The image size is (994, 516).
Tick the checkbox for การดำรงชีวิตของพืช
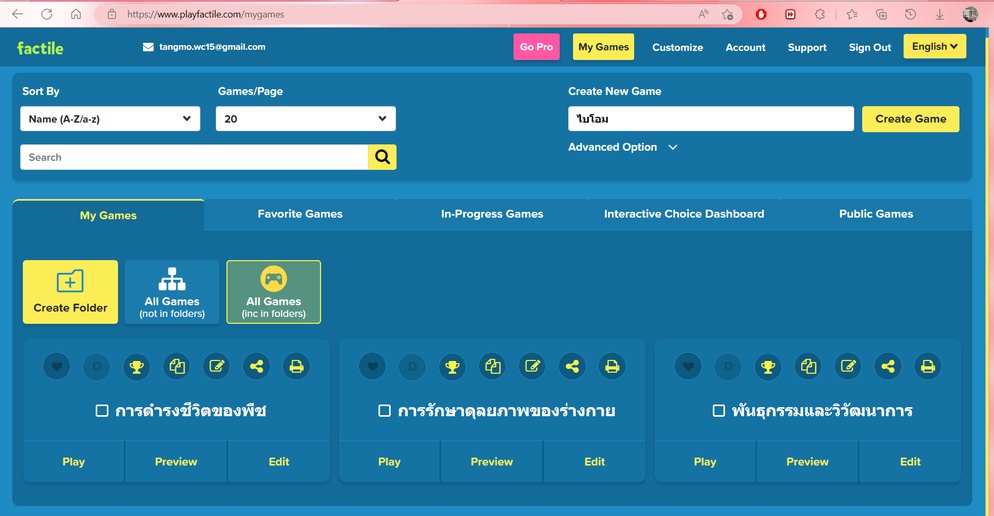102,411
